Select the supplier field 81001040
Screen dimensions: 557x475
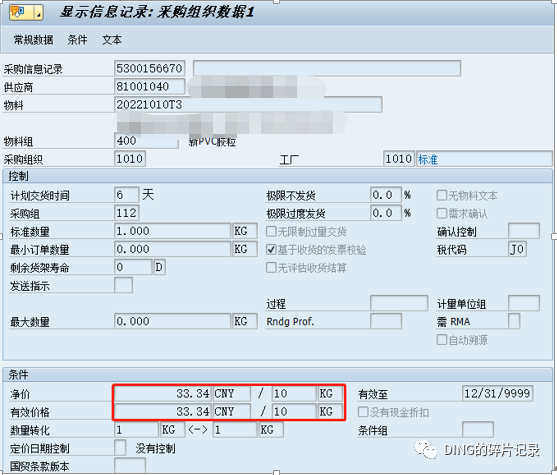tap(150, 86)
